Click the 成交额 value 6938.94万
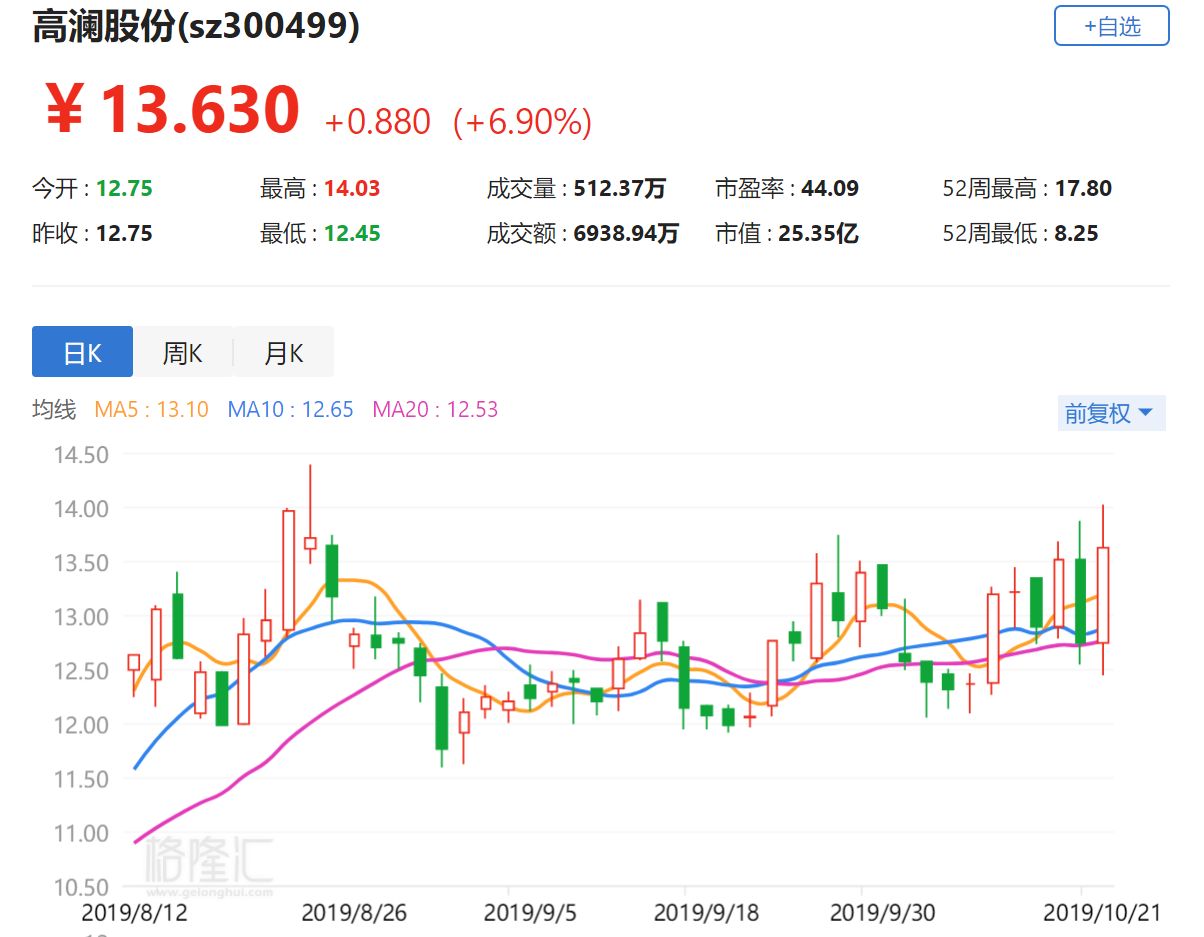The height and width of the screenshot is (937, 1204). tap(626, 234)
